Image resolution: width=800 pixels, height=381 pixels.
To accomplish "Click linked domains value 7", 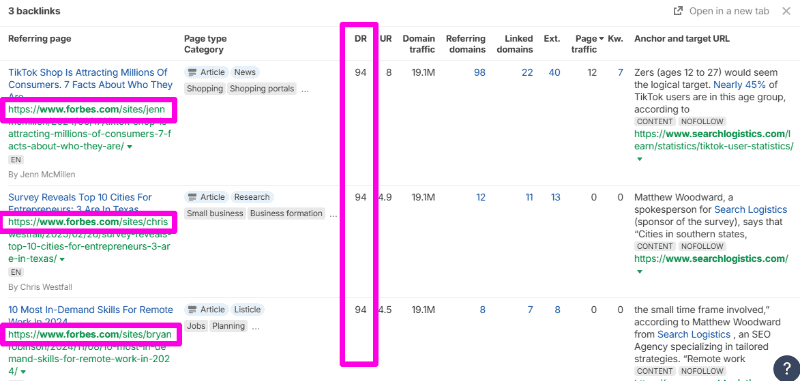I will click(530, 310).
